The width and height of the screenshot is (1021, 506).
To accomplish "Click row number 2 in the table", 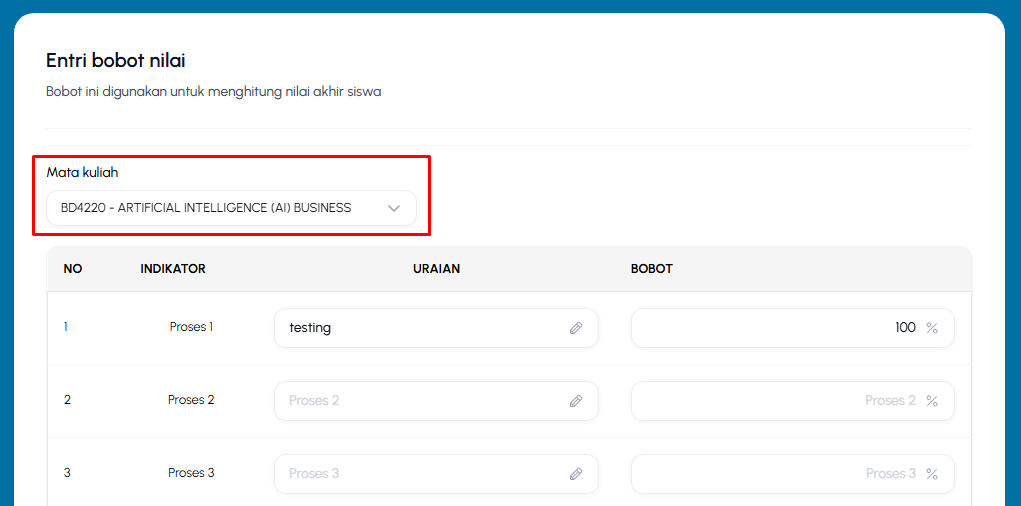I will [x=67, y=400].
